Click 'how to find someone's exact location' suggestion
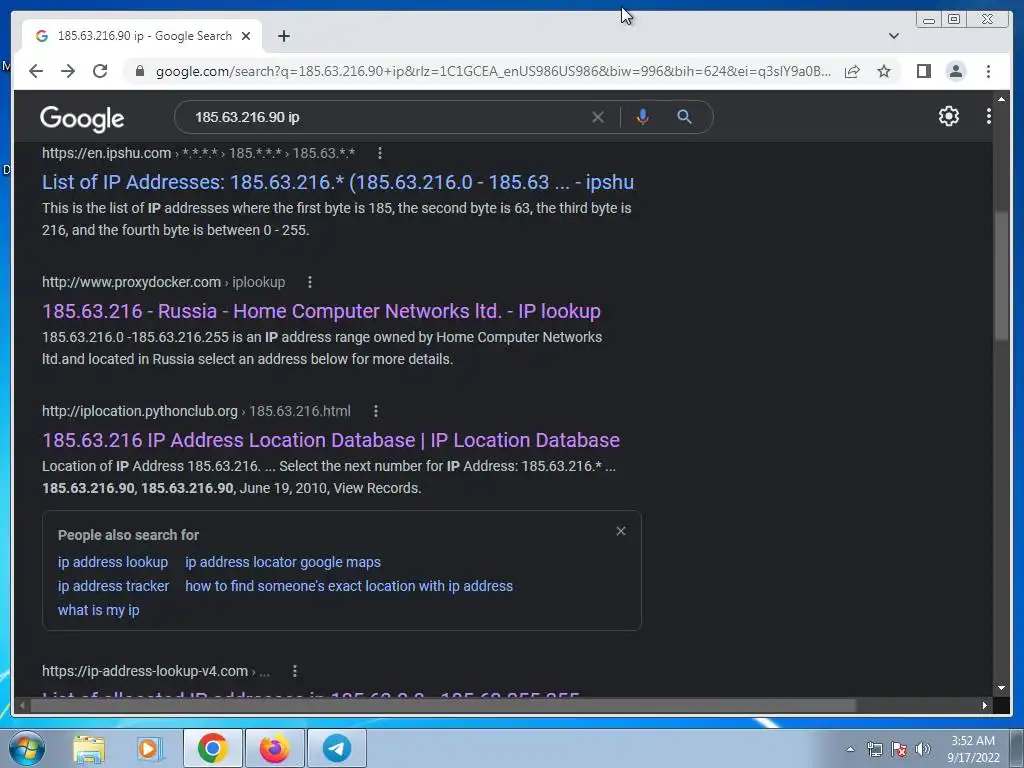Viewport: 1024px width, 768px height. tap(349, 586)
